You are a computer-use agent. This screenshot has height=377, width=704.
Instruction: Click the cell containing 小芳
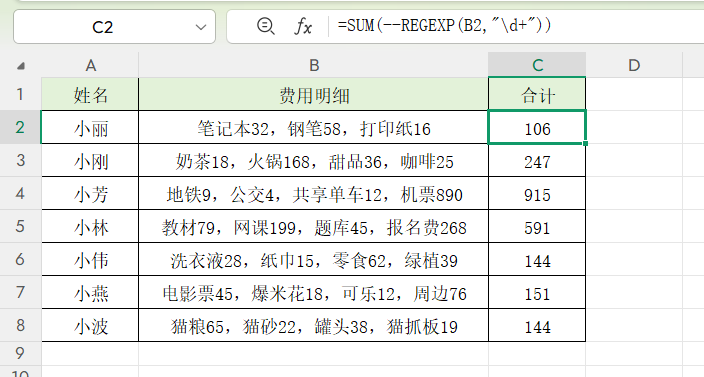(x=90, y=193)
